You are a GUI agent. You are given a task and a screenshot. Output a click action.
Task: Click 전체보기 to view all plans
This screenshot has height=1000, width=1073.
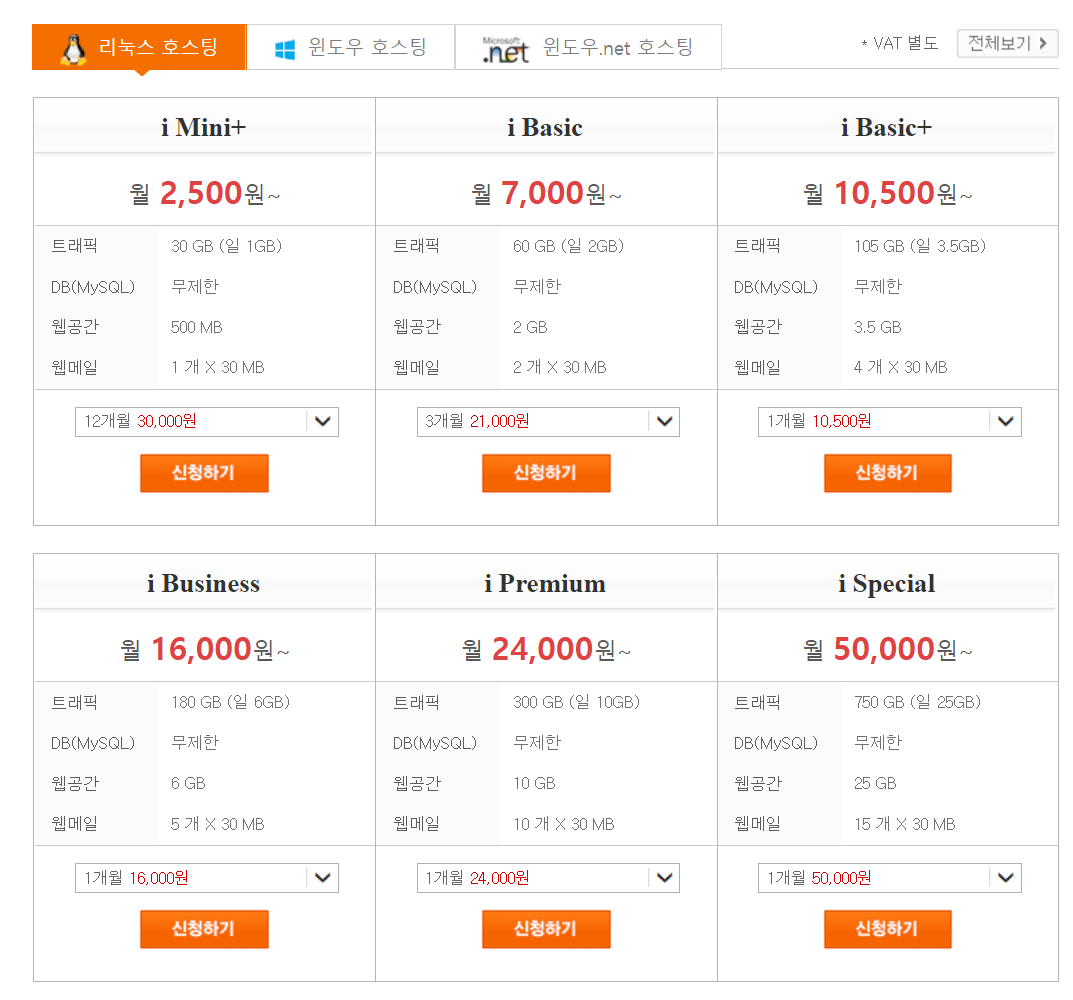[x=1005, y=43]
